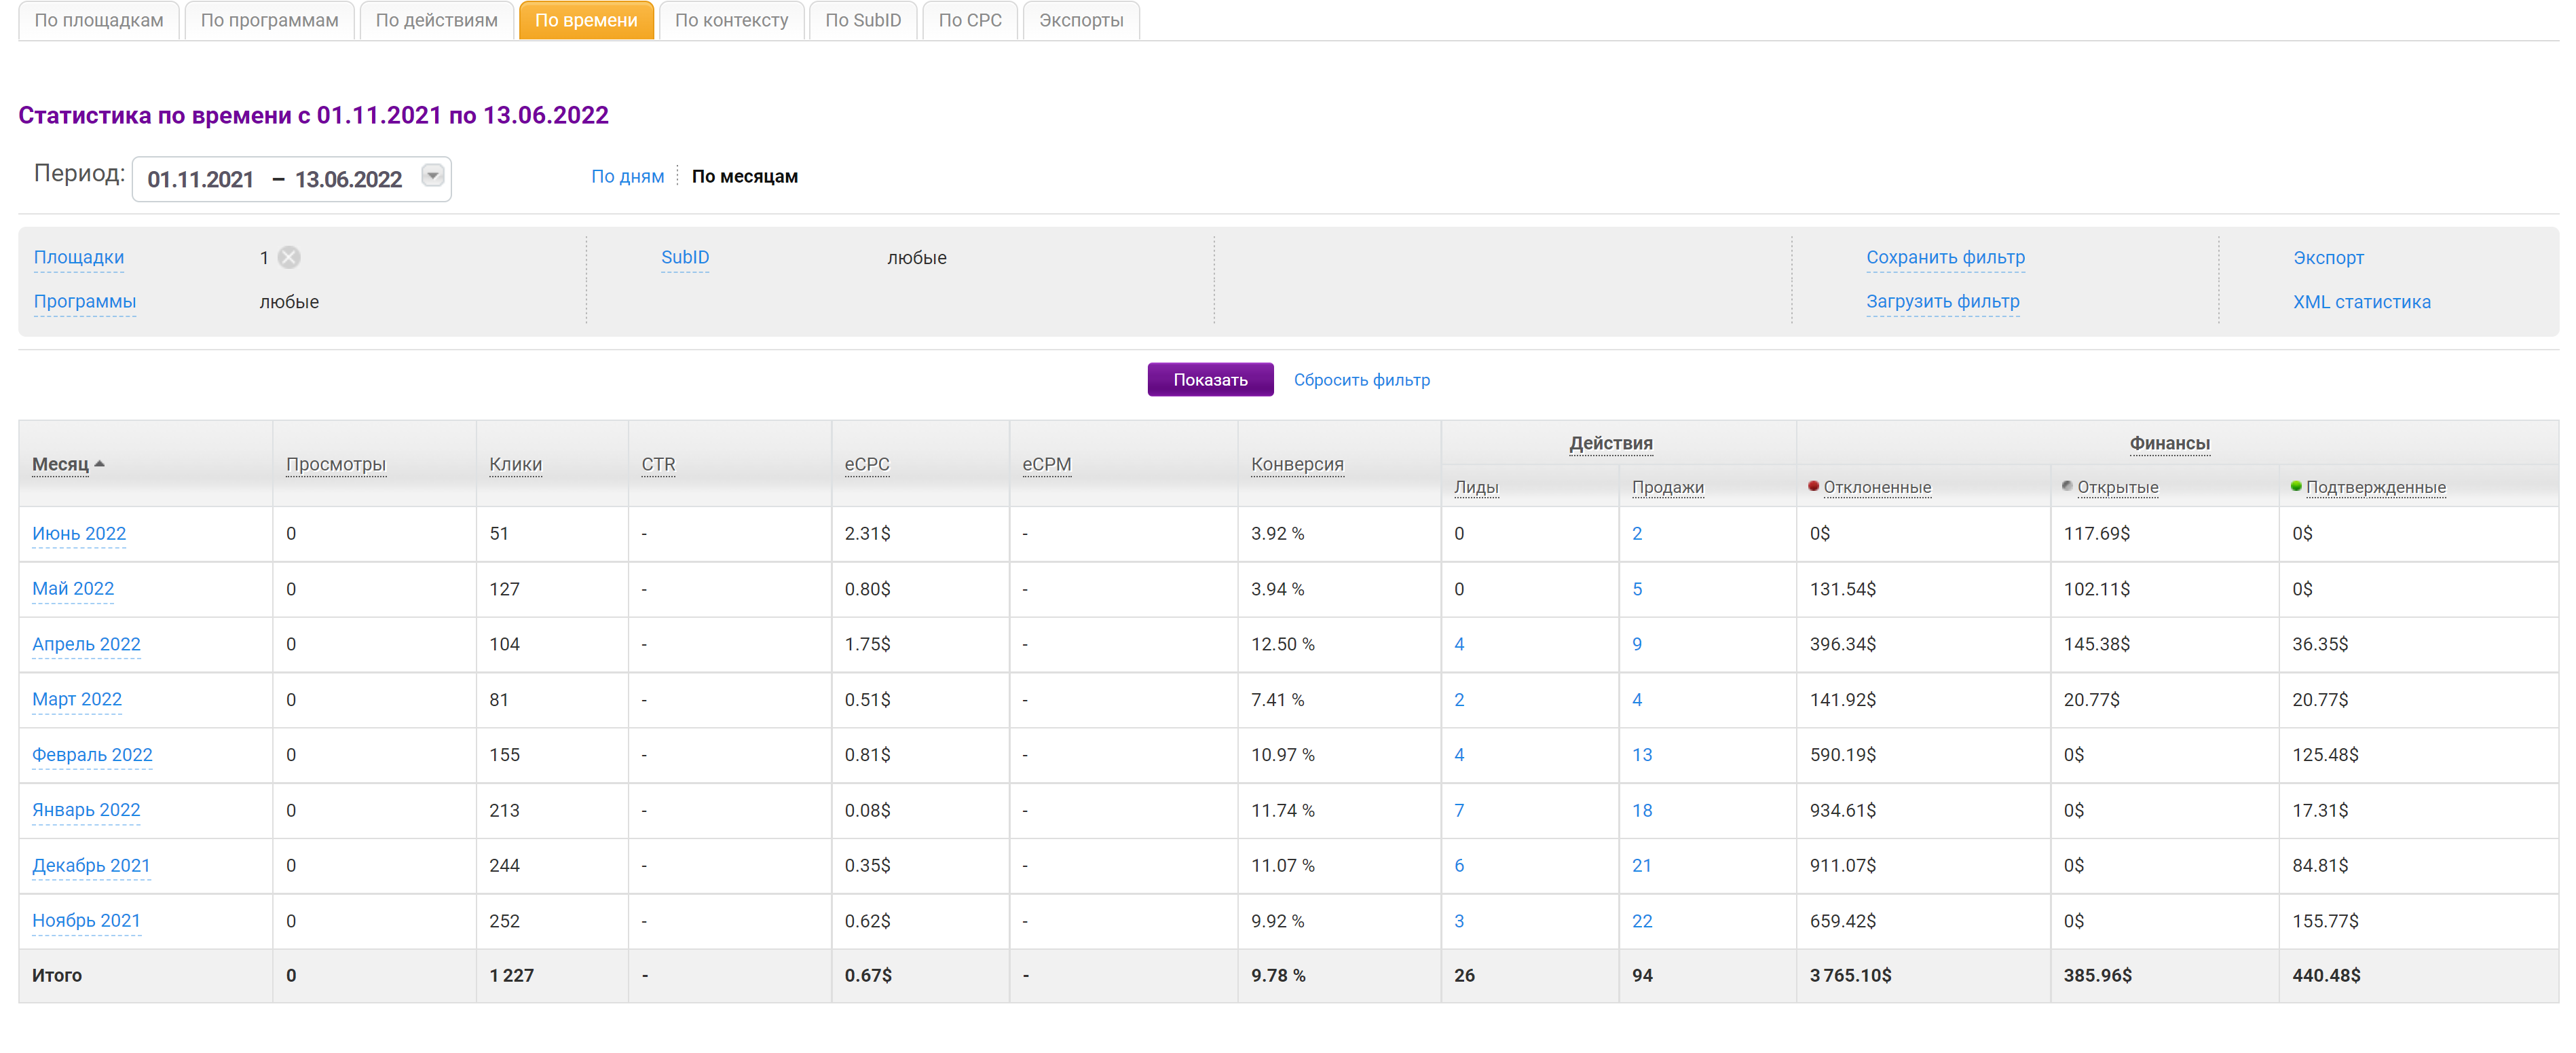Switch view to По дням
The image size is (2576, 1053).
click(627, 176)
